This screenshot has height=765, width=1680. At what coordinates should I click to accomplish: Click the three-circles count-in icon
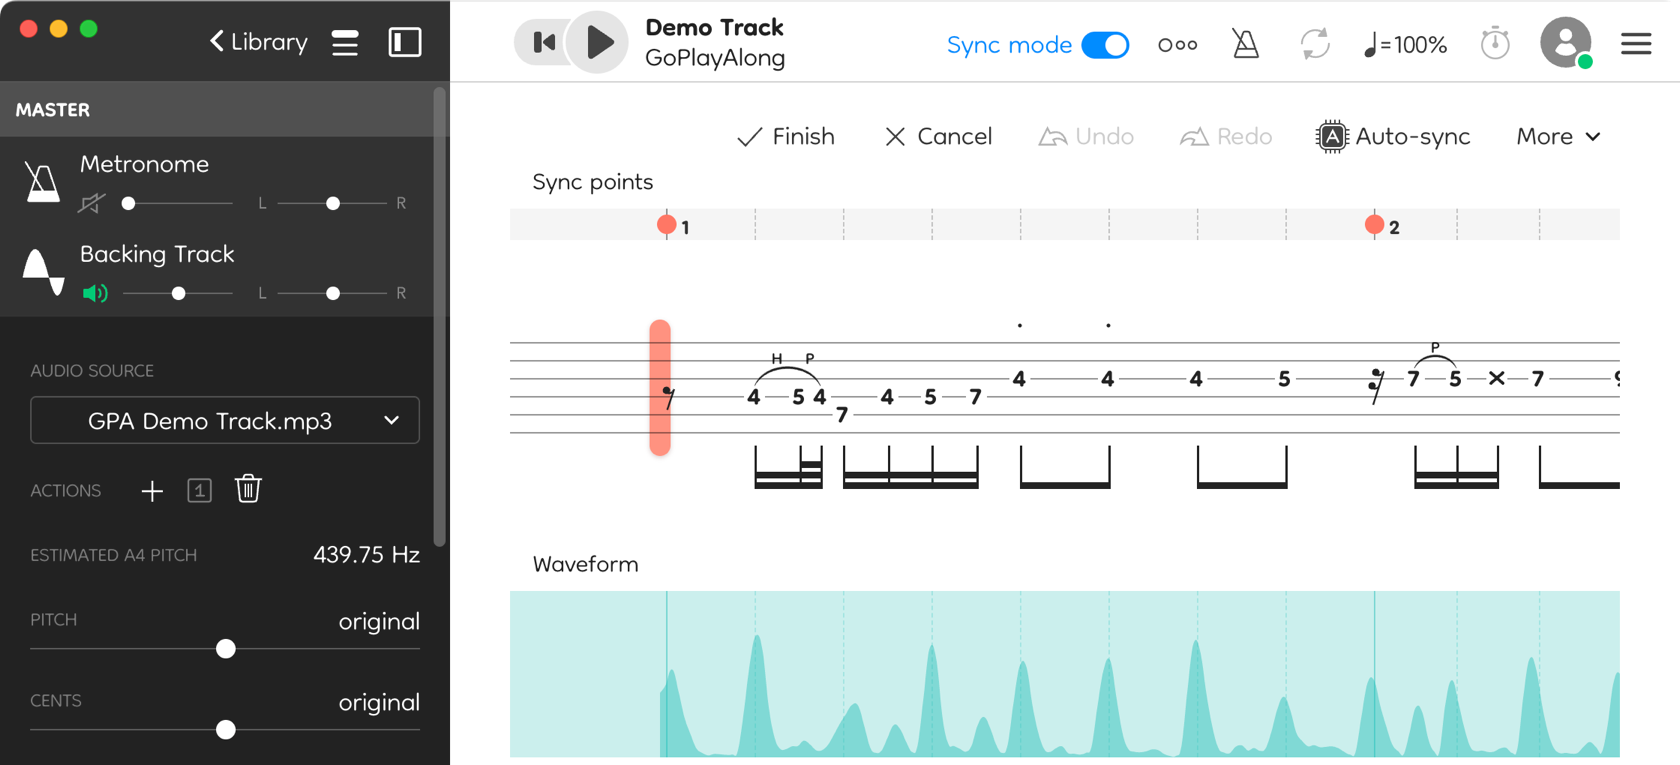[x=1177, y=45]
